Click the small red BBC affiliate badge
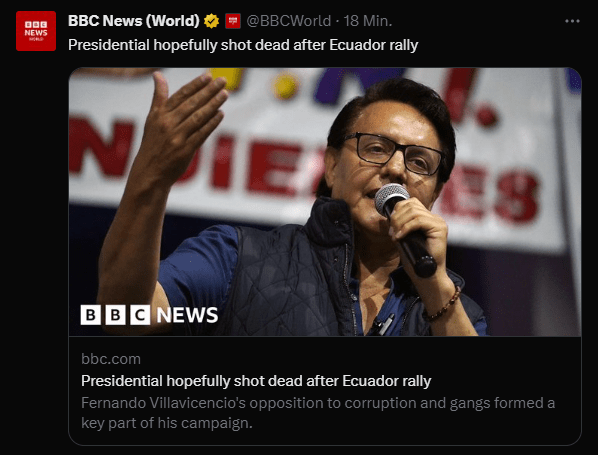 coord(233,21)
